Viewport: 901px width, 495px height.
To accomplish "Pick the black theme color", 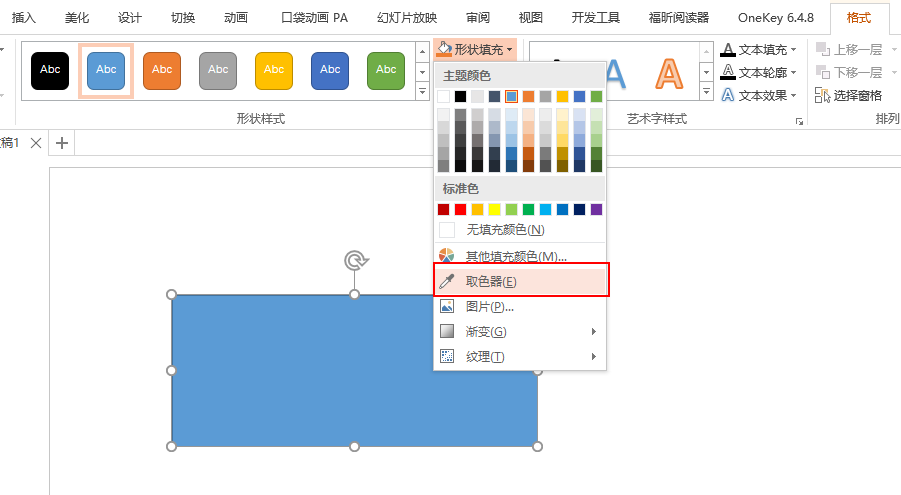I will coord(460,97).
